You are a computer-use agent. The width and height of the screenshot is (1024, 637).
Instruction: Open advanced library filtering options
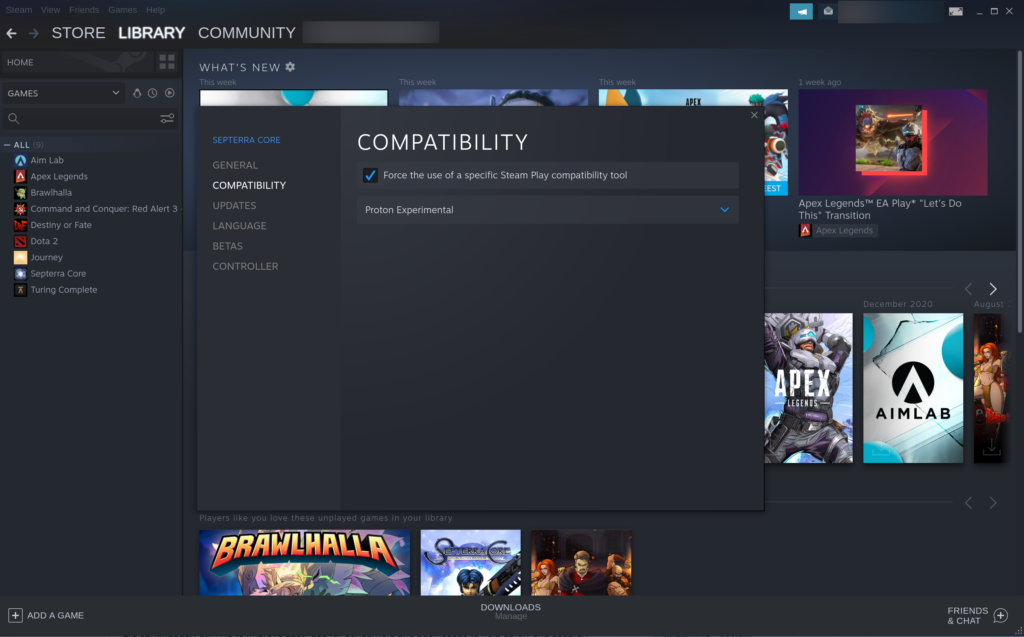tap(168, 118)
